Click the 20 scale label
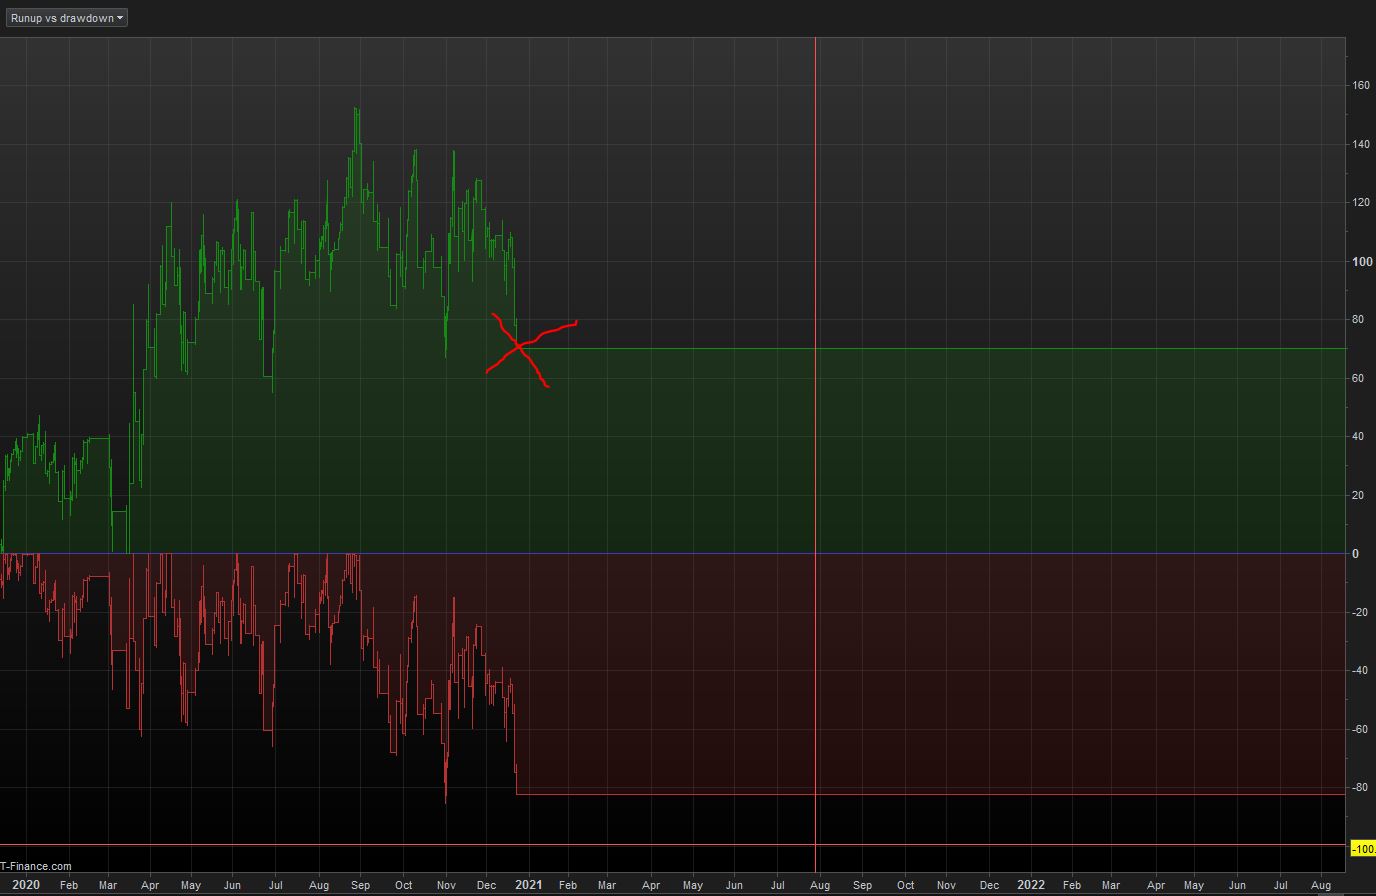This screenshot has height=896, width=1376. click(x=1358, y=495)
